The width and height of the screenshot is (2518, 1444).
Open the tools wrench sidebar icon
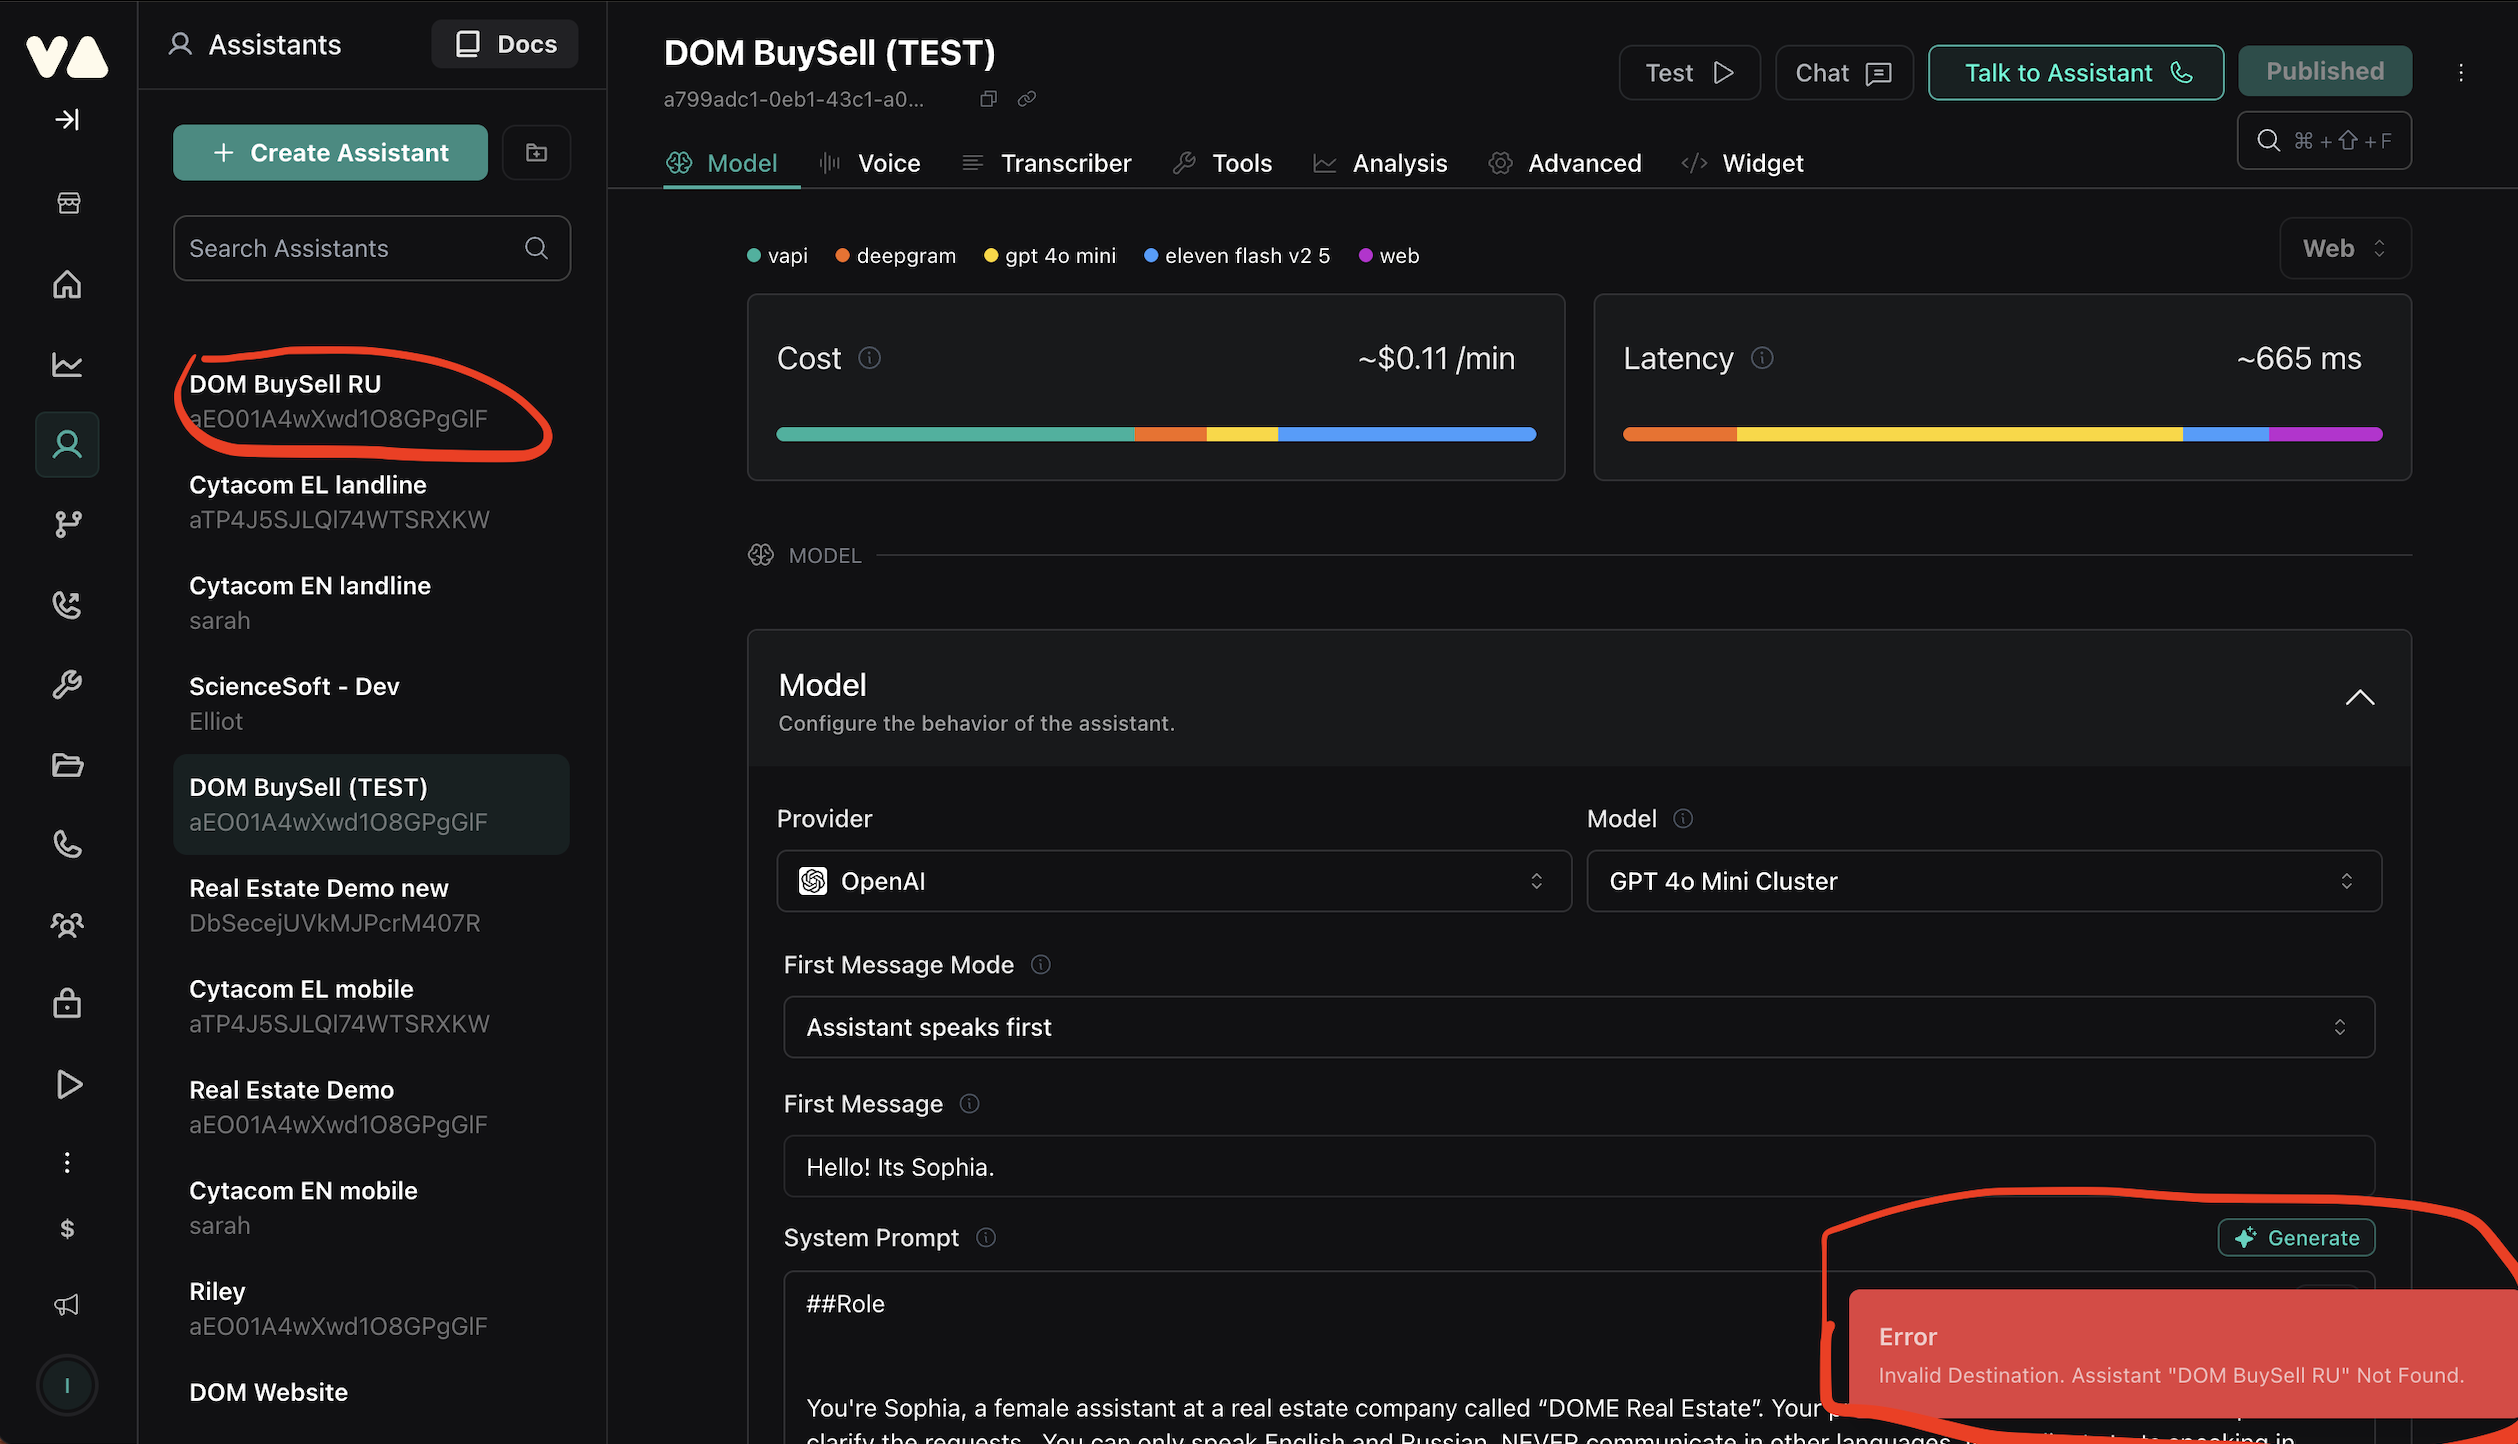click(67, 685)
